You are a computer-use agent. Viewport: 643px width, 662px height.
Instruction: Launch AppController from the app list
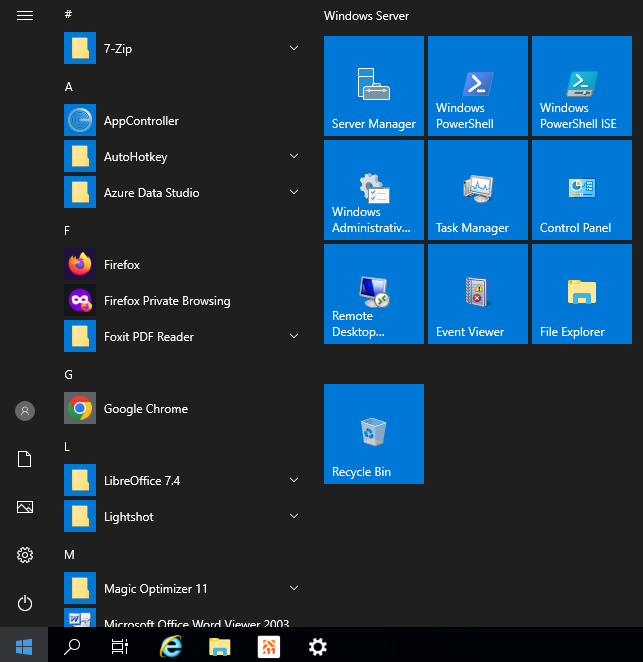(x=182, y=120)
